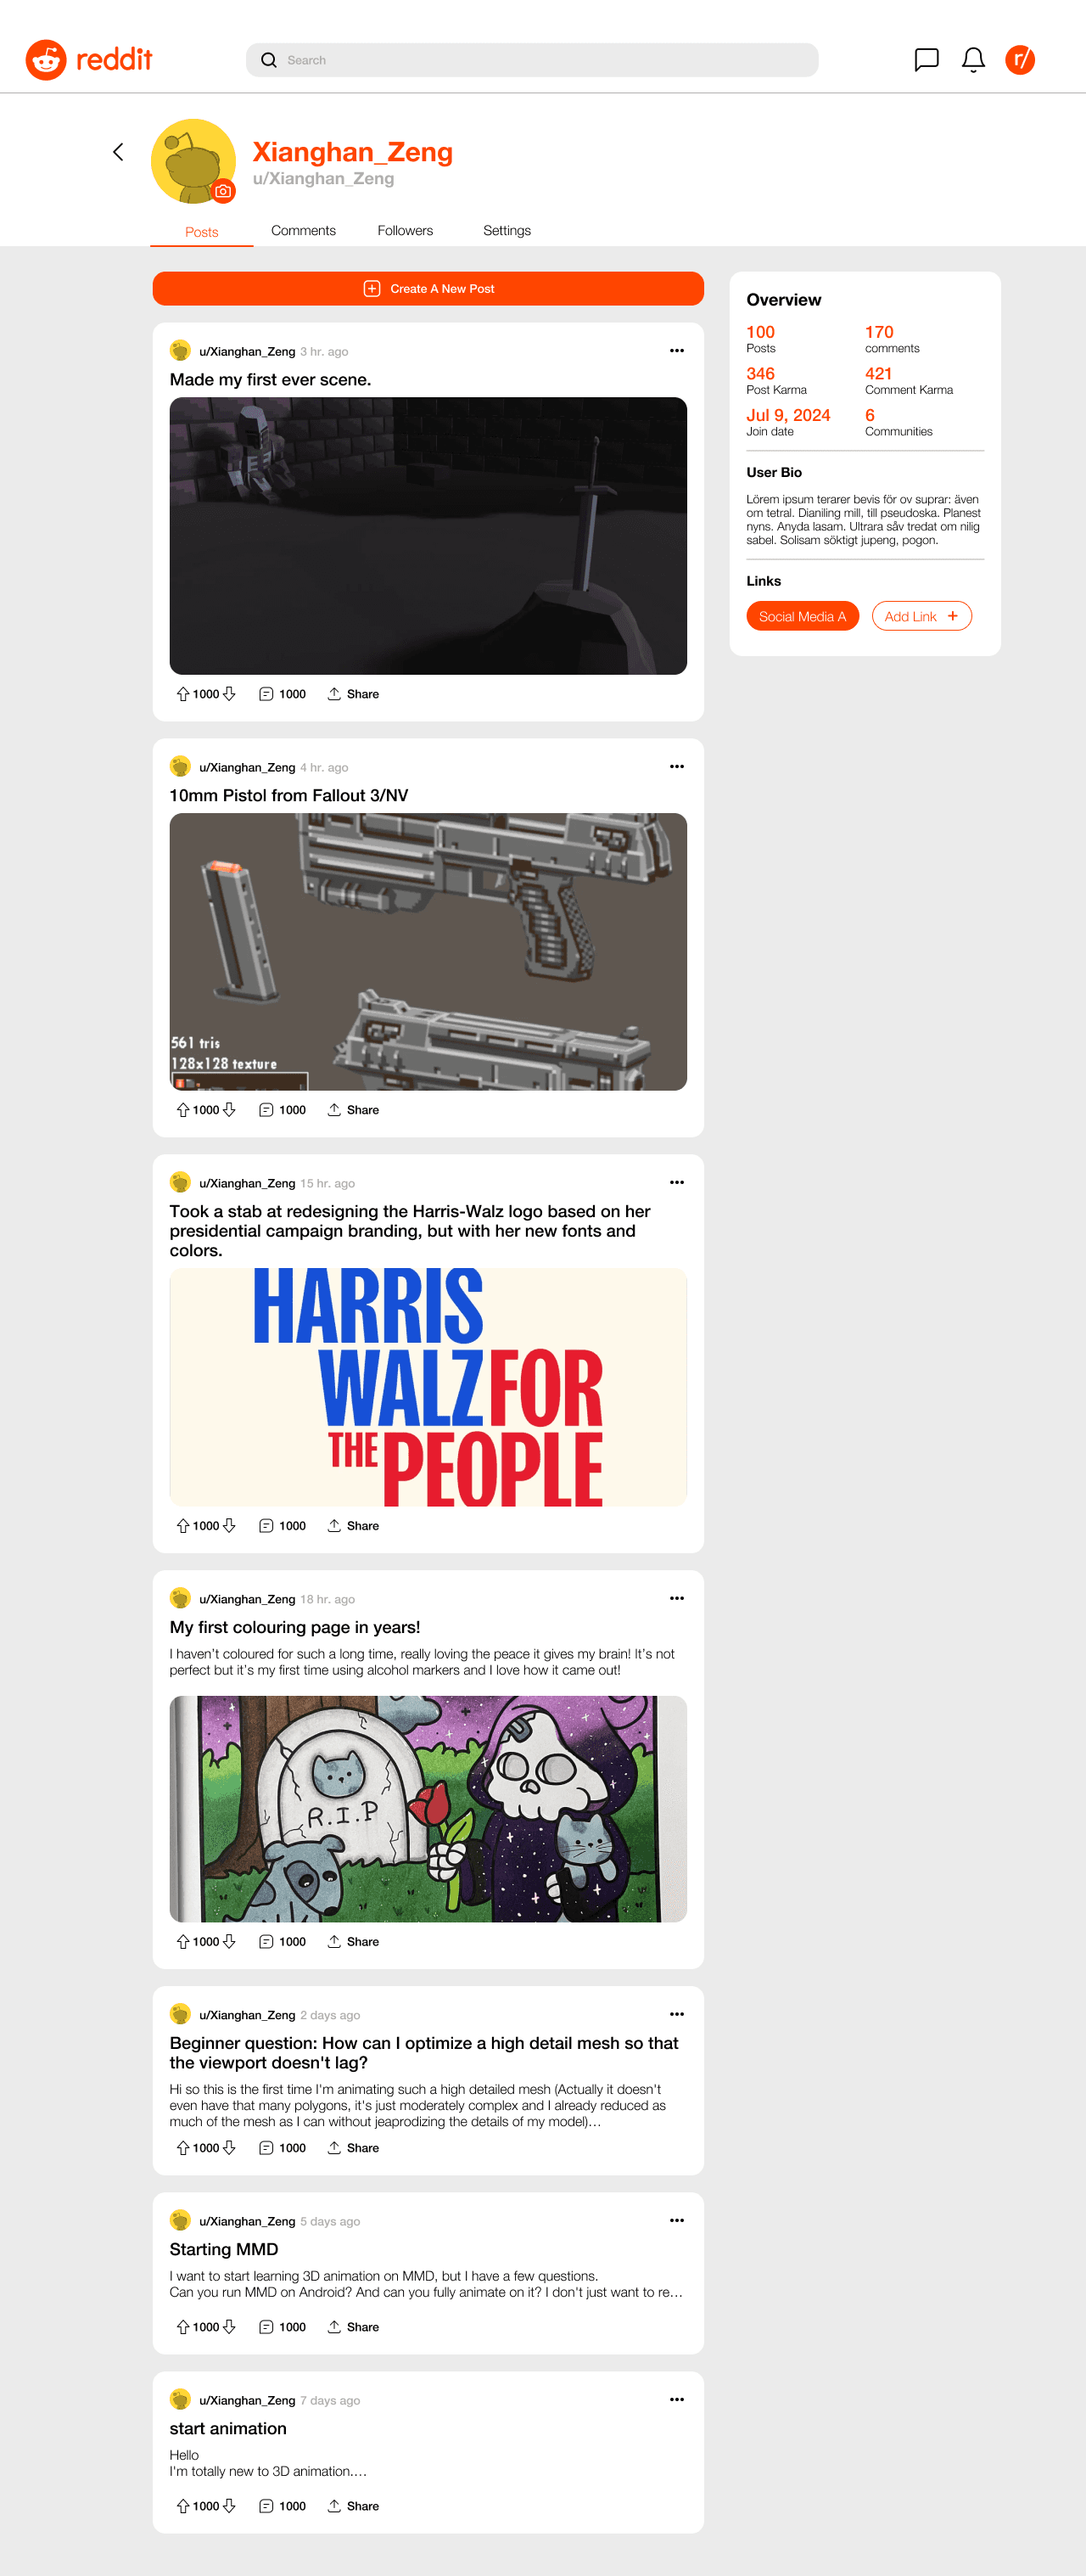Click the Add Link button
The height and width of the screenshot is (2576, 1086).
[922, 616]
